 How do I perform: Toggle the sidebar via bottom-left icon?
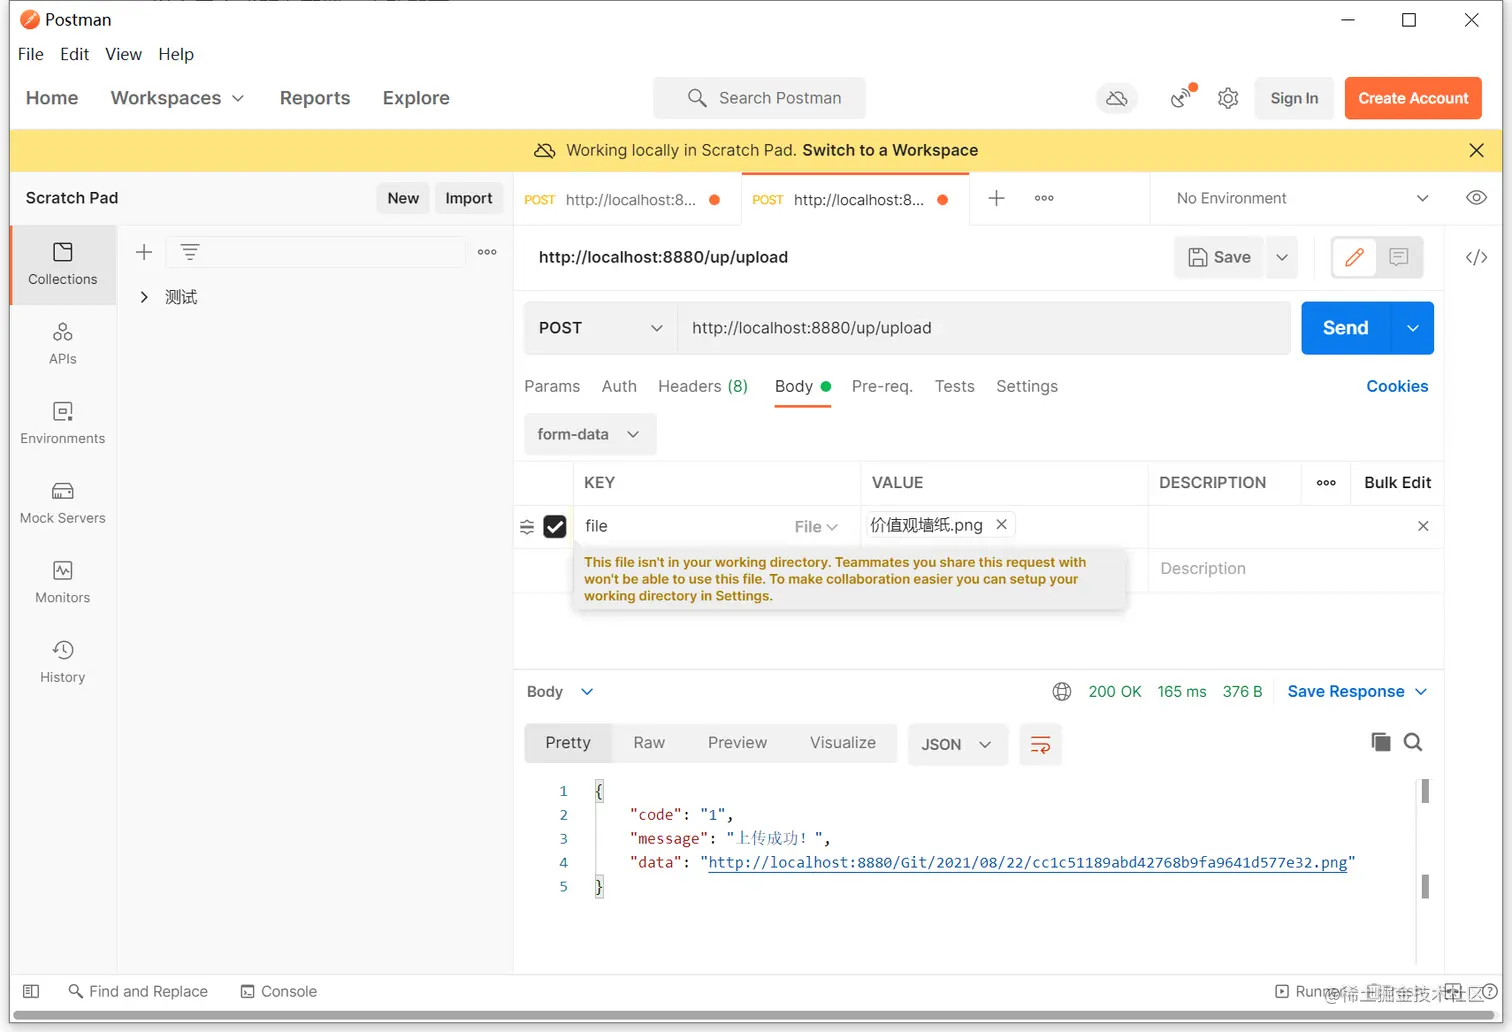point(31,991)
